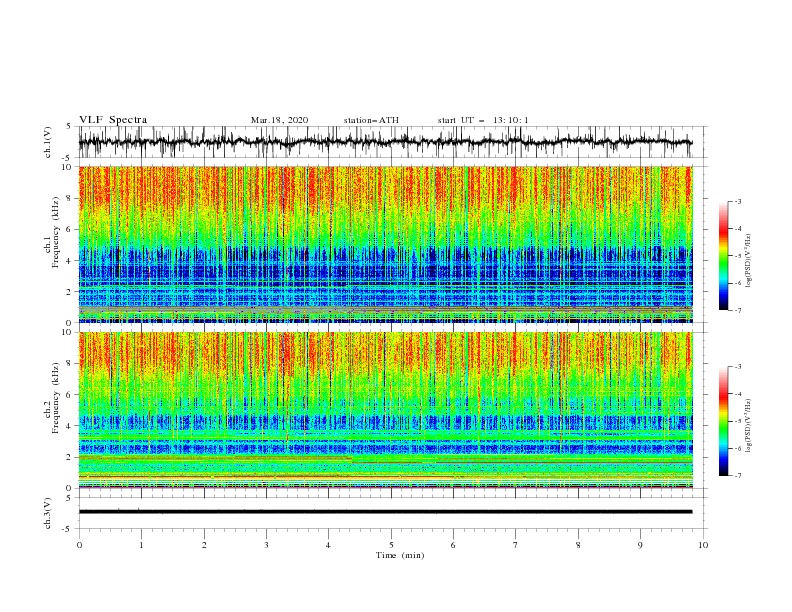Click the "-3" label on ch.1 color bar
The width and height of the screenshot is (792, 612).
coord(737,201)
